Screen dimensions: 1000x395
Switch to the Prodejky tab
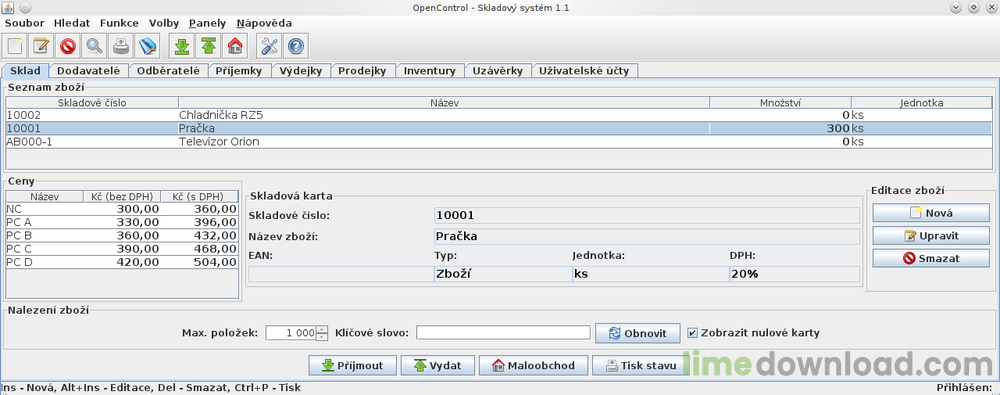click(x=362, y=71)
